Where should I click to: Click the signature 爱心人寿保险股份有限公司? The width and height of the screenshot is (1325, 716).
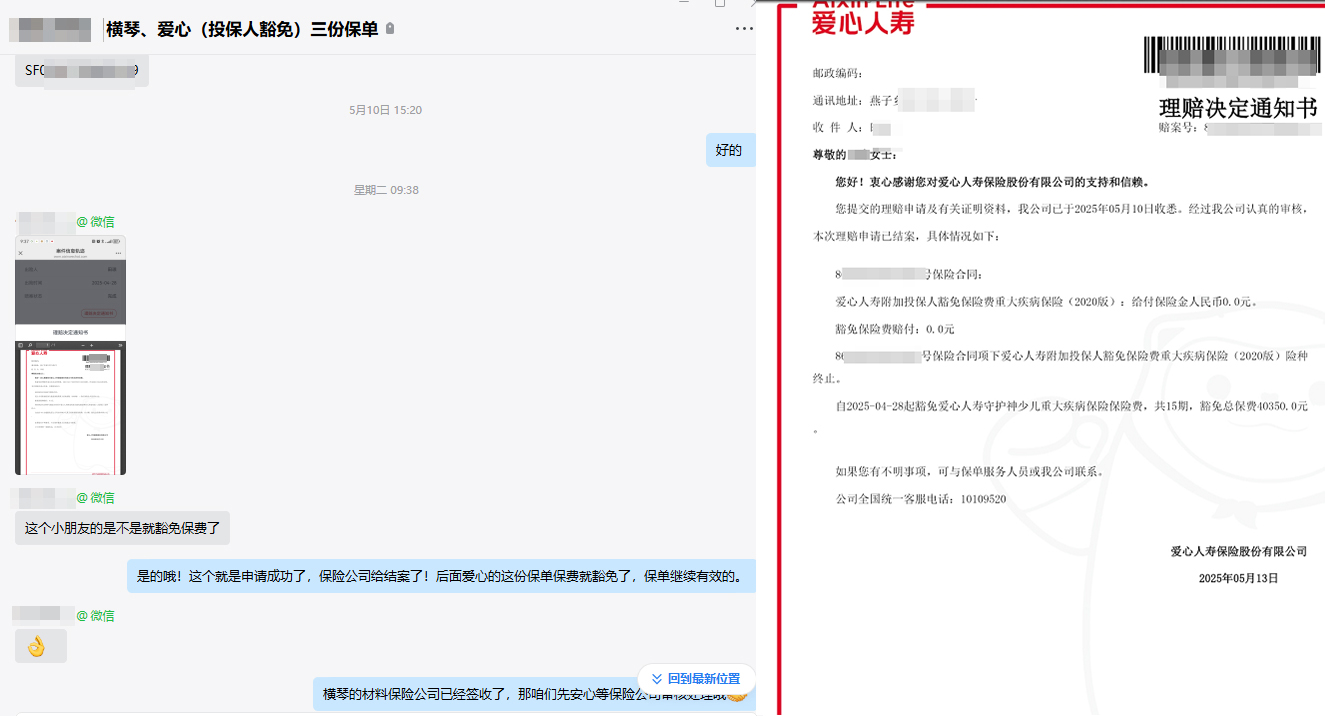click(x=1239, y=551)
